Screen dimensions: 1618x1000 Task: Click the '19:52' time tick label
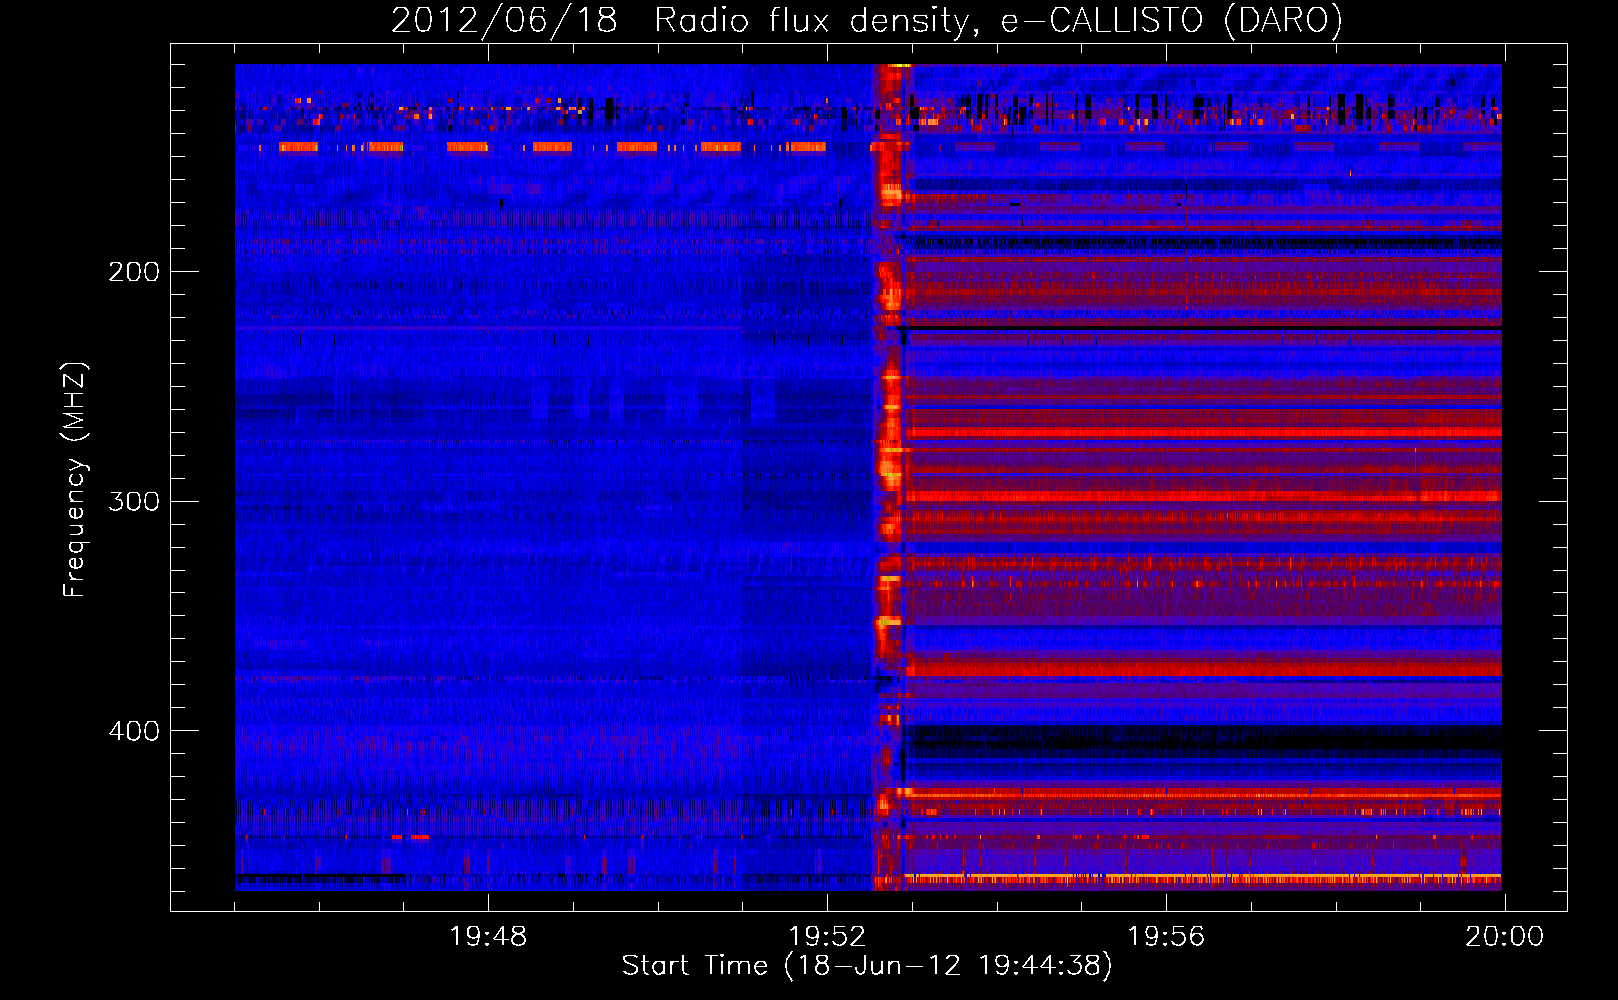coord(827,936)
